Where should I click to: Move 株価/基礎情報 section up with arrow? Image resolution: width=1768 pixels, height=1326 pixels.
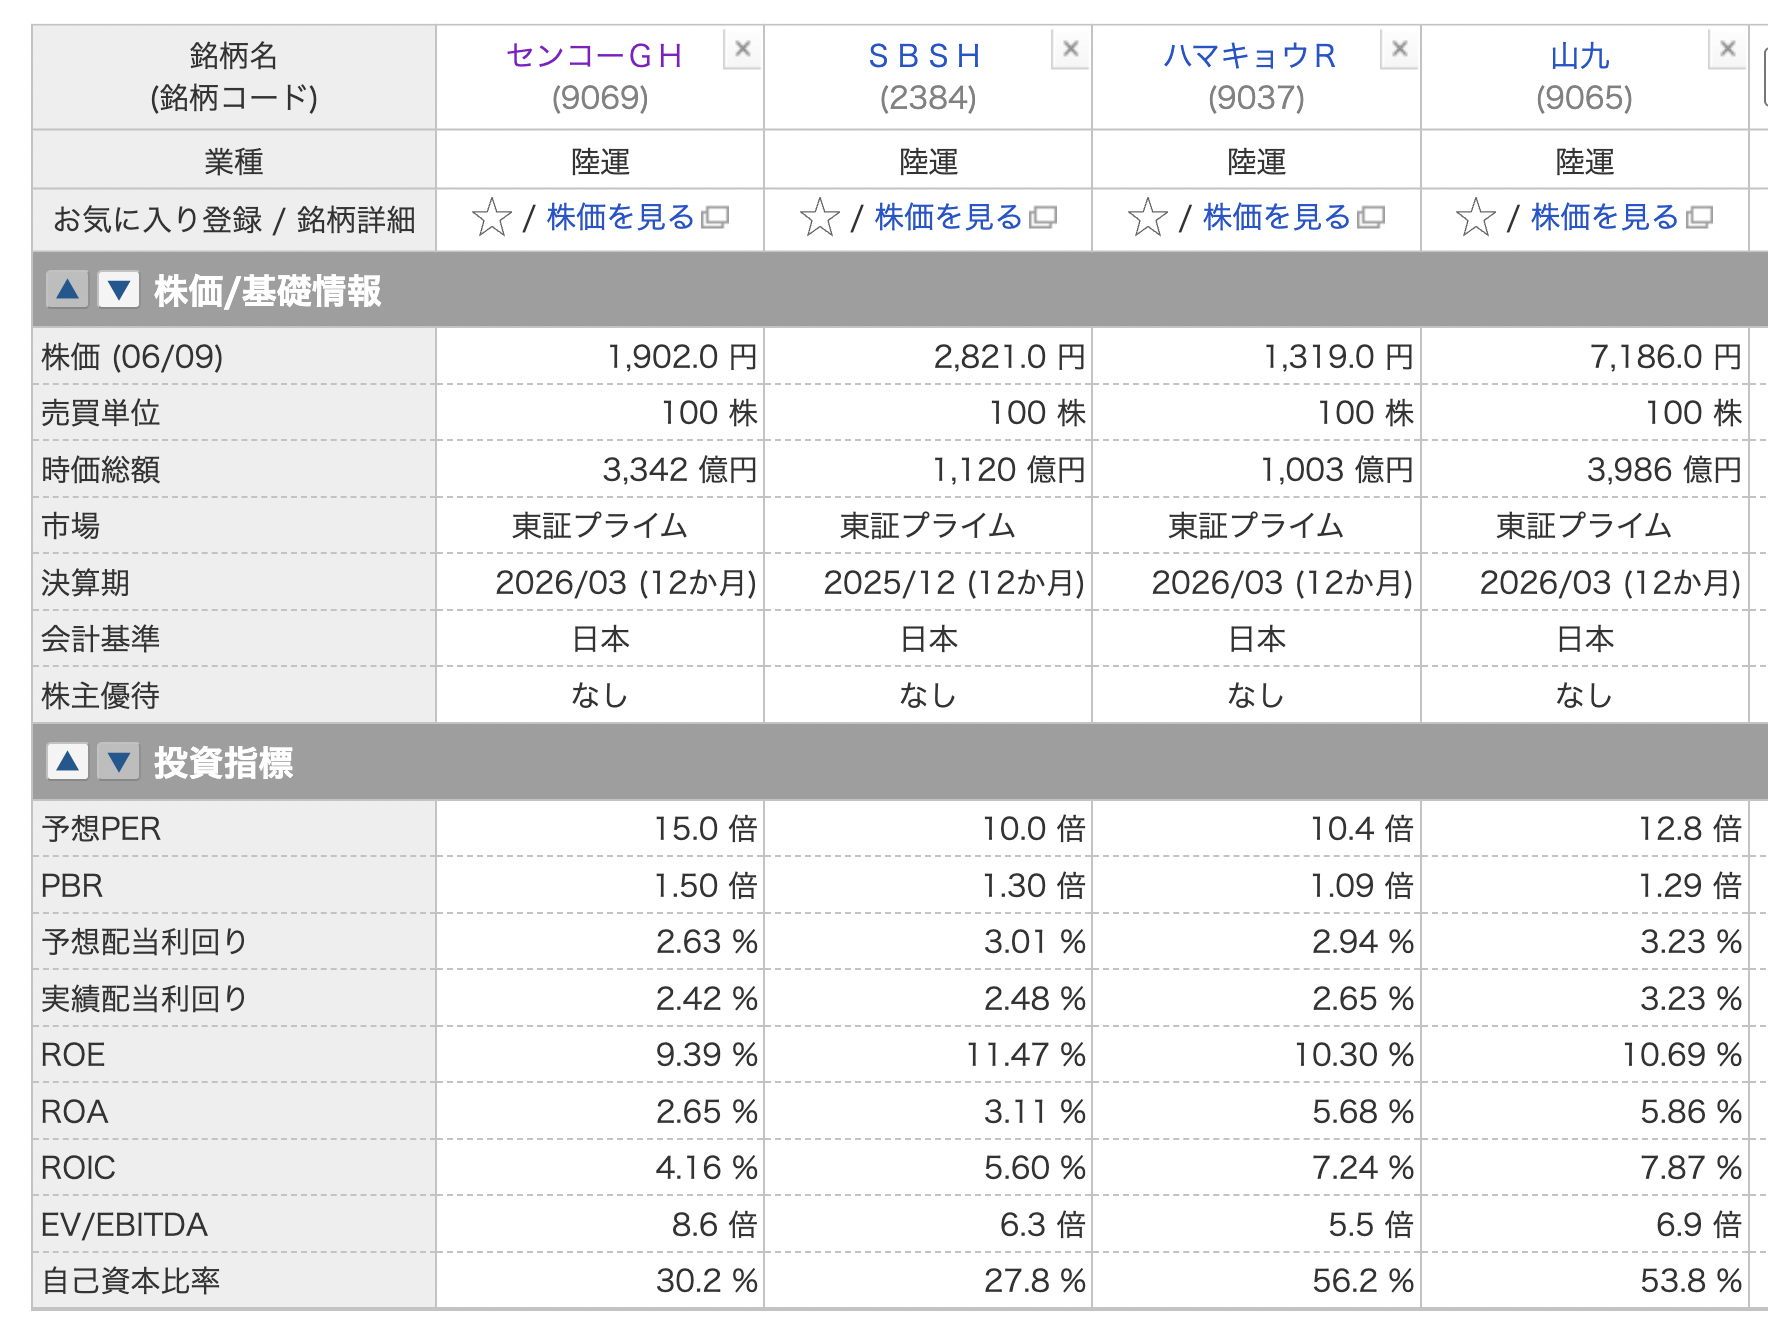point(67,290)
